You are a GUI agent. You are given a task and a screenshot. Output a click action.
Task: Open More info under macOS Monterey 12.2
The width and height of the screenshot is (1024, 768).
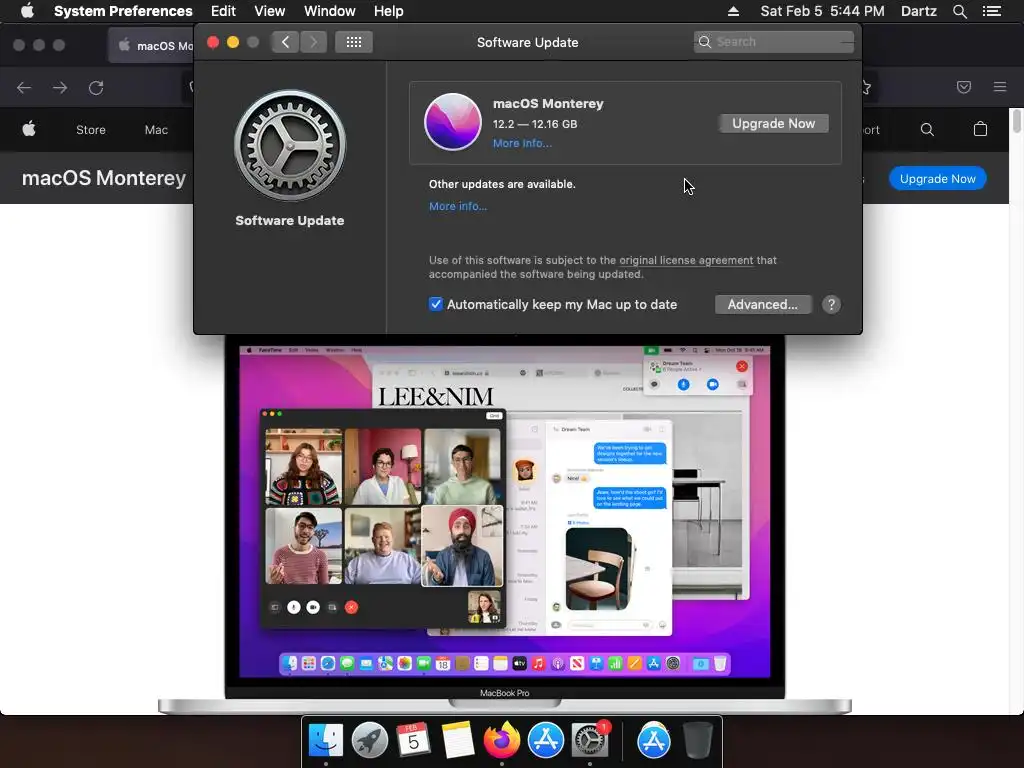tap(522, 144)
